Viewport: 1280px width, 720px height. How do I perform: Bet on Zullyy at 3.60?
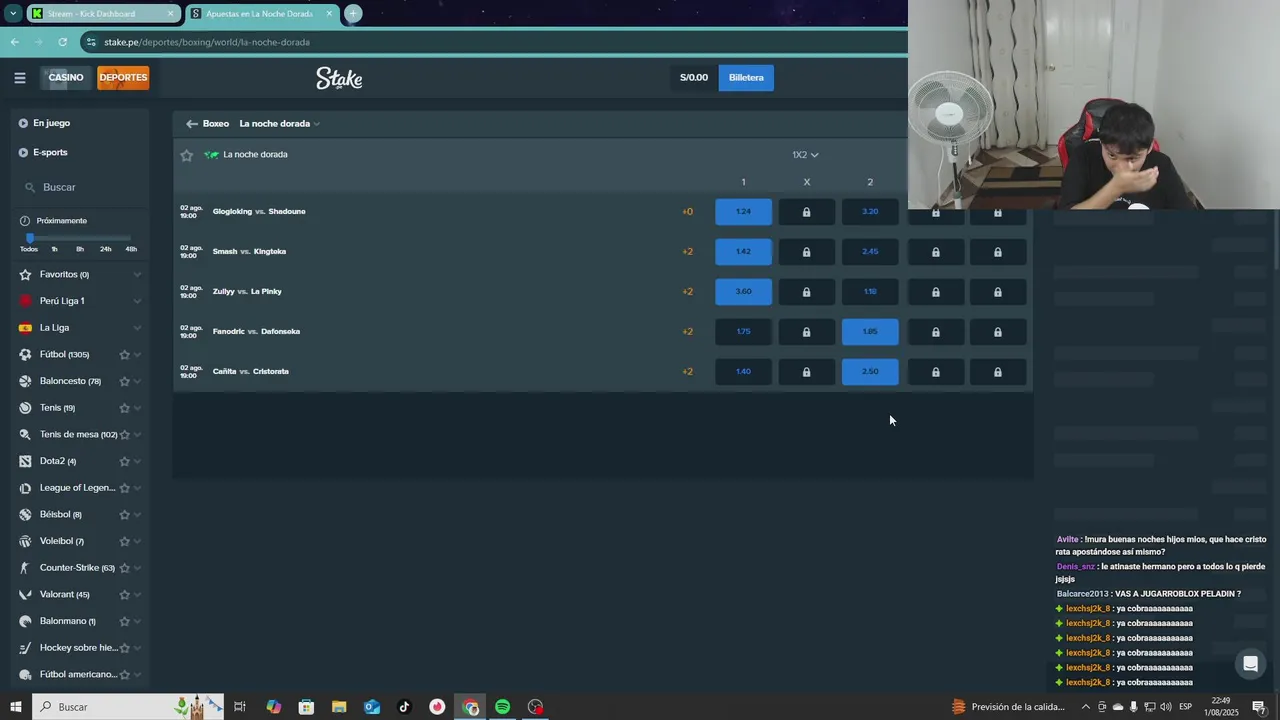pyautogui.click(x=743, y=292)
